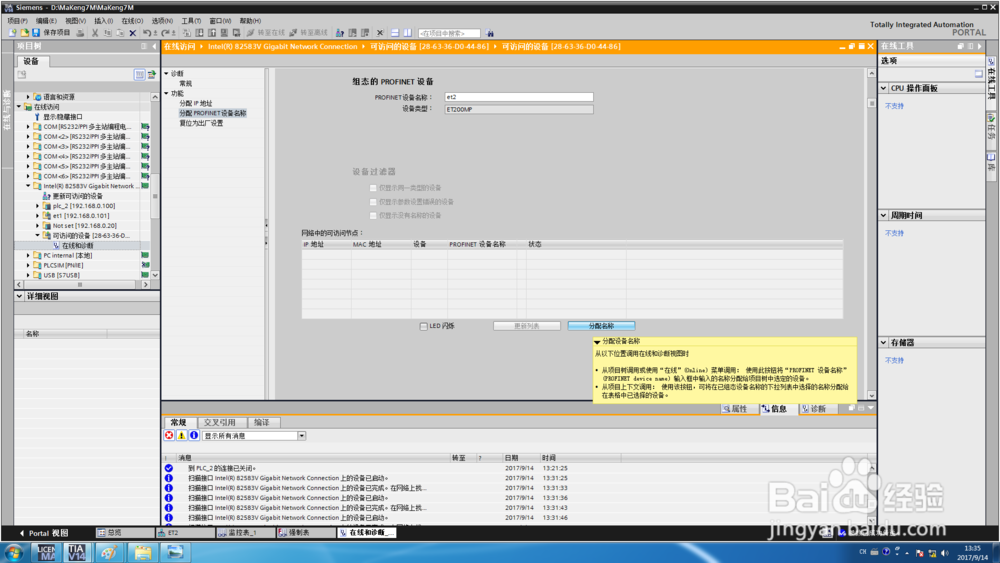Click the vertical split editor icon
This screenshot has width=1000, height=563.
(408, 33)
